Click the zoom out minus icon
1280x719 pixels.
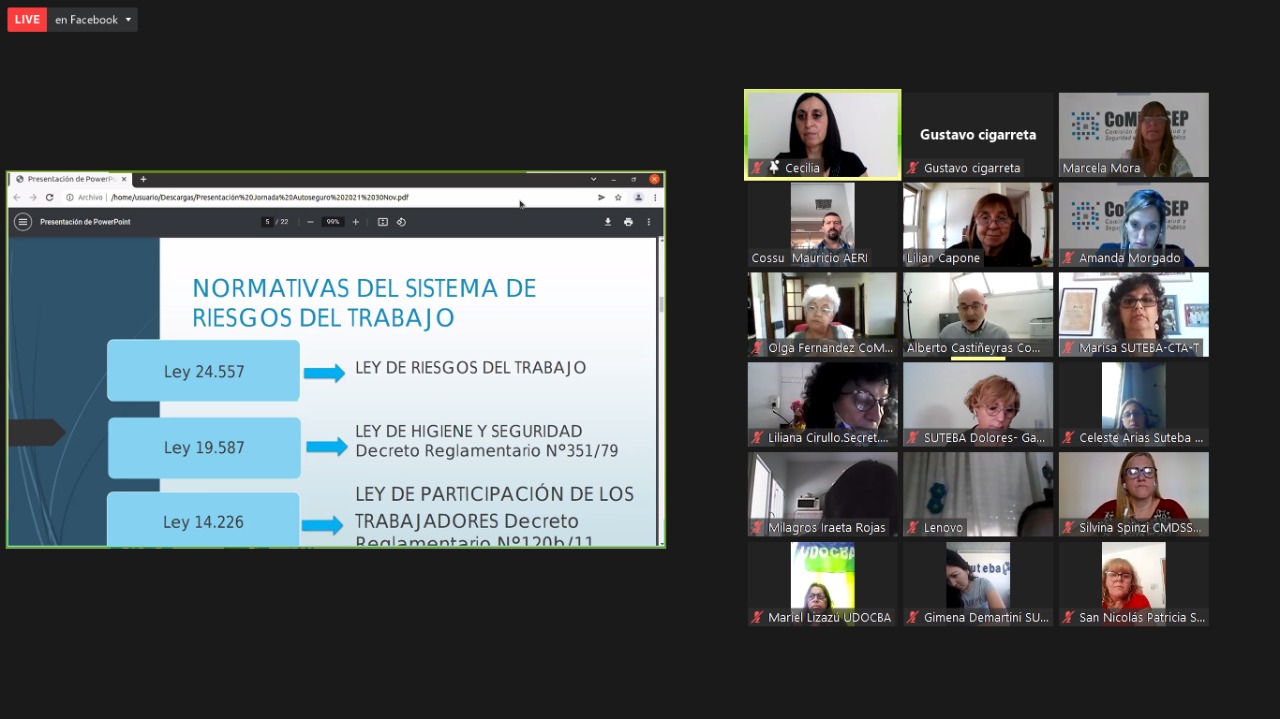click(311, 222)
